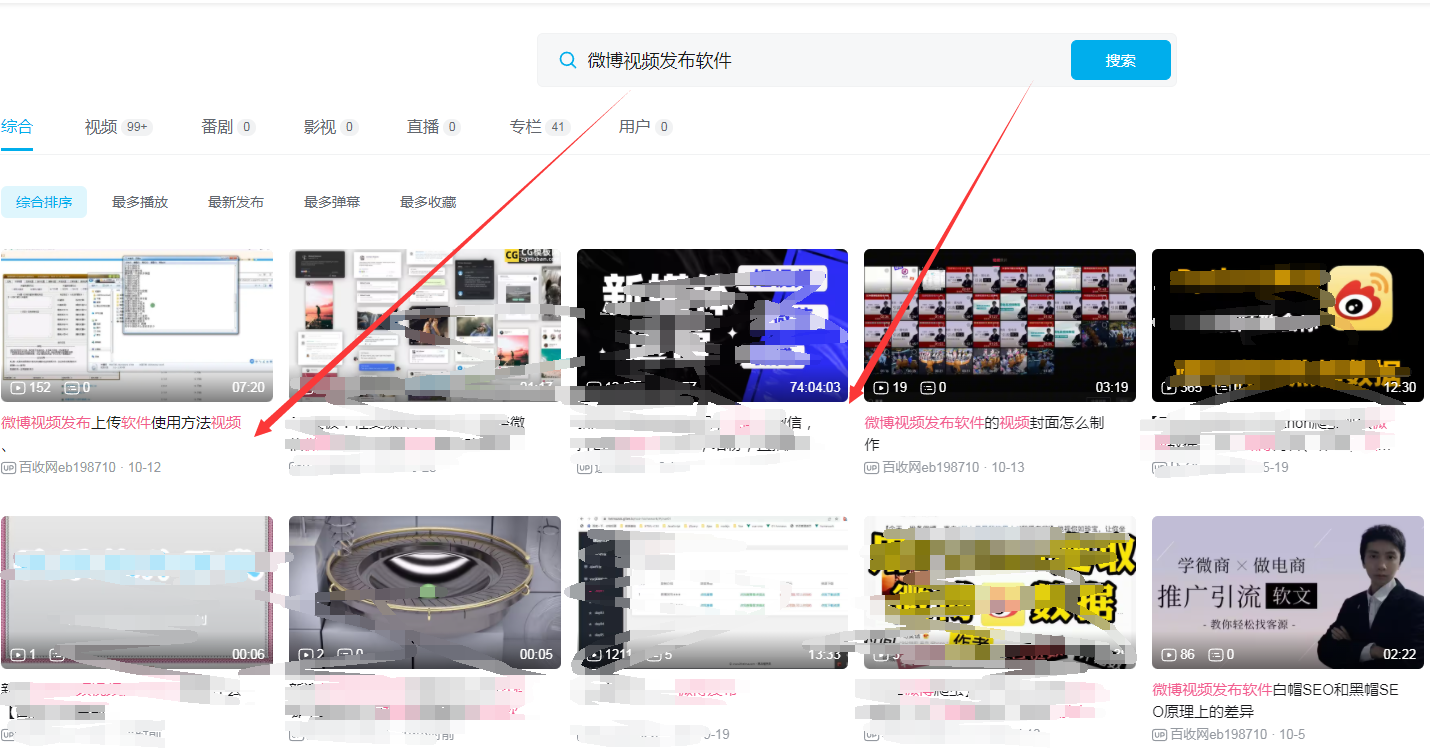Viewport: 1430px width, 755px height.
Task: Click the magnifier icon in search box
Action: point(567,60)
